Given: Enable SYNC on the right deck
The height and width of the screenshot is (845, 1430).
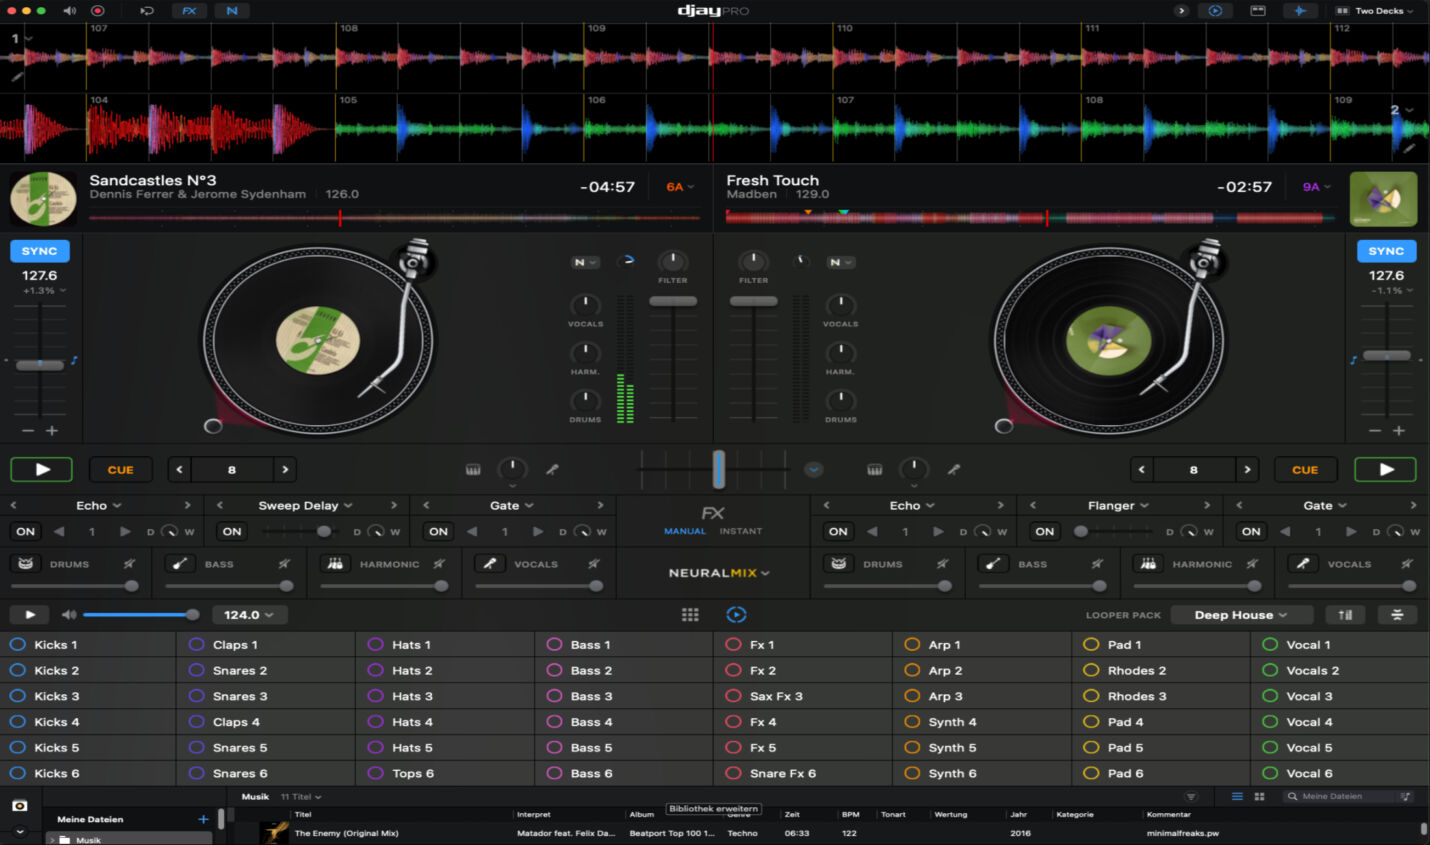Looking at the screenshot, I should tap(1386, 250).
